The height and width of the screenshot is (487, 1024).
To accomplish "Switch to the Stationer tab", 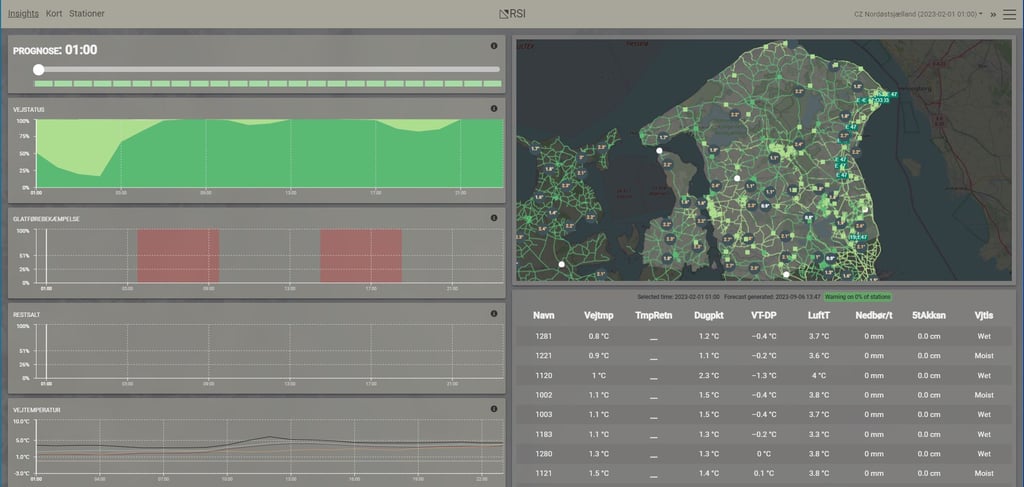I will (x=87, y=13).
